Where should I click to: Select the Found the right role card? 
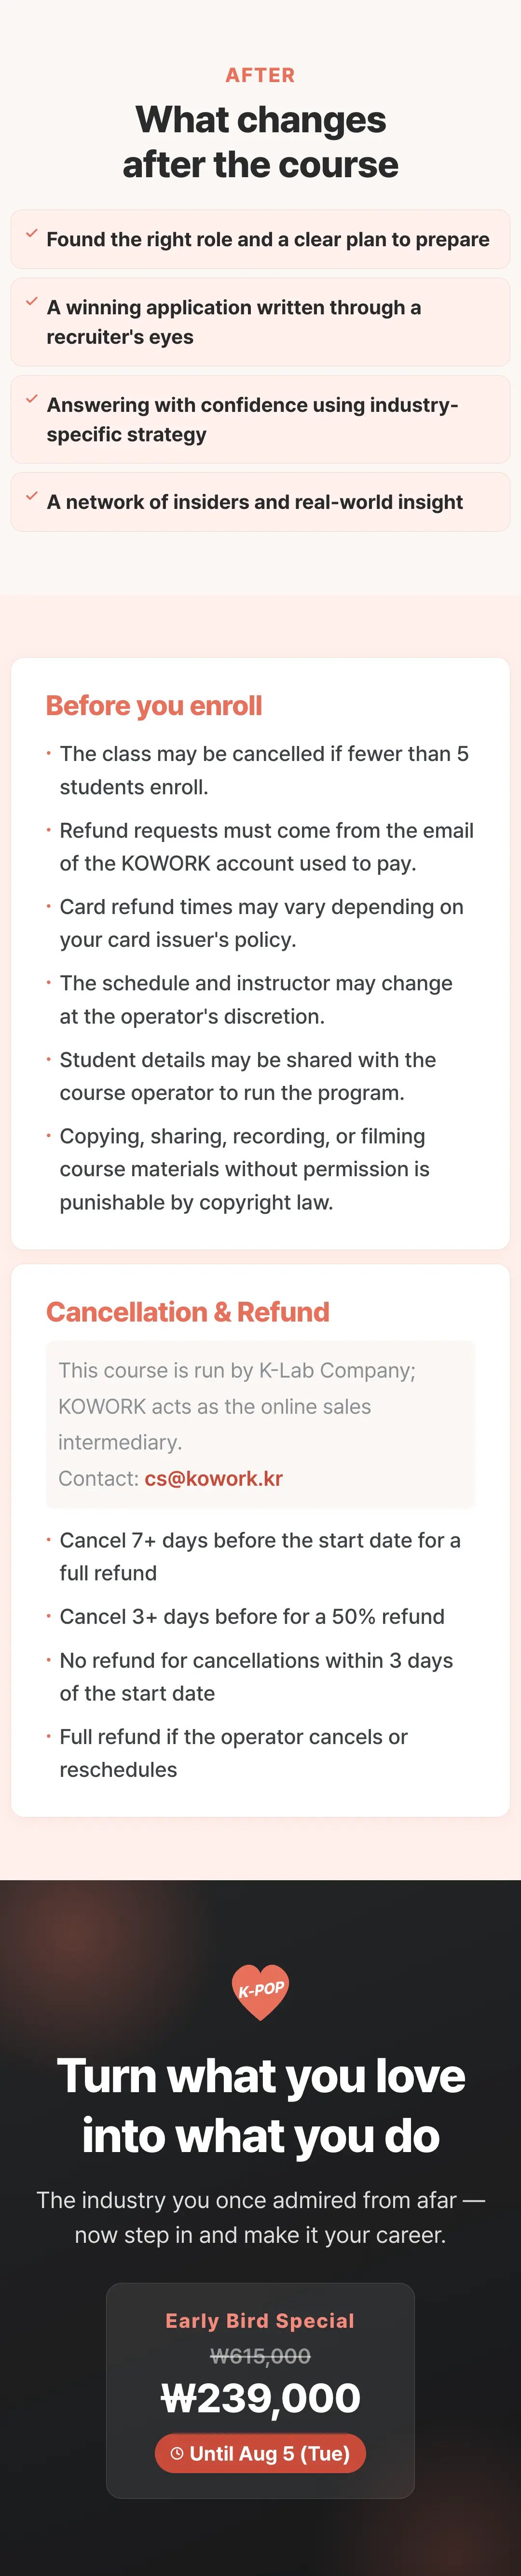point(260,239)
